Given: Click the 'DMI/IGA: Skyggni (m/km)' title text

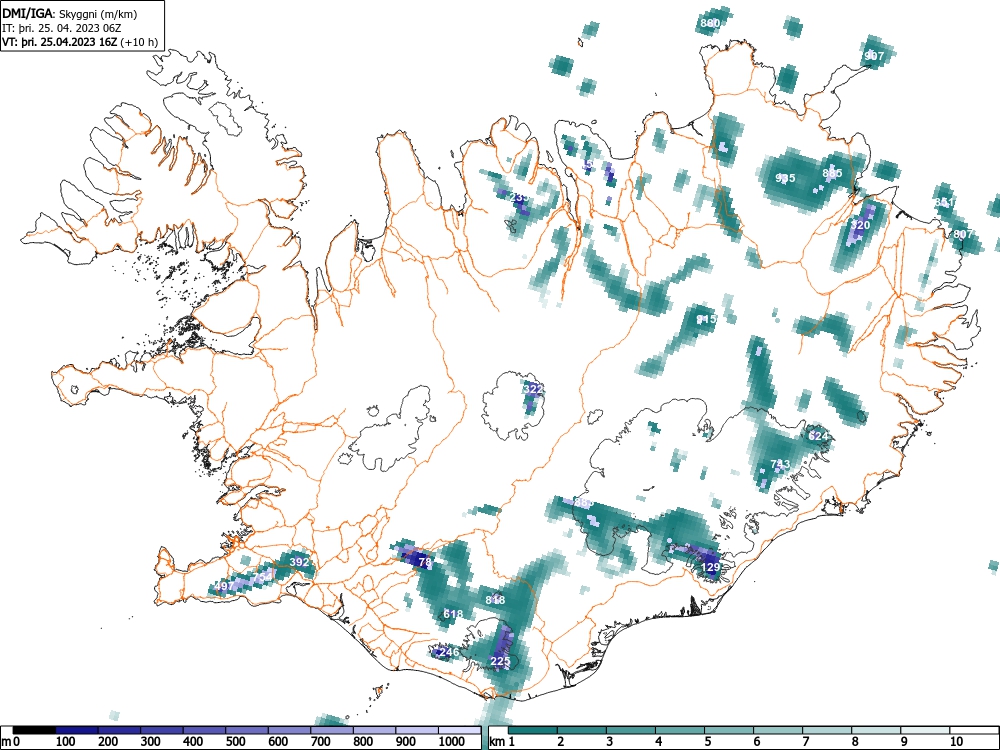Looking at the screenshot, I should coord(70,14).
